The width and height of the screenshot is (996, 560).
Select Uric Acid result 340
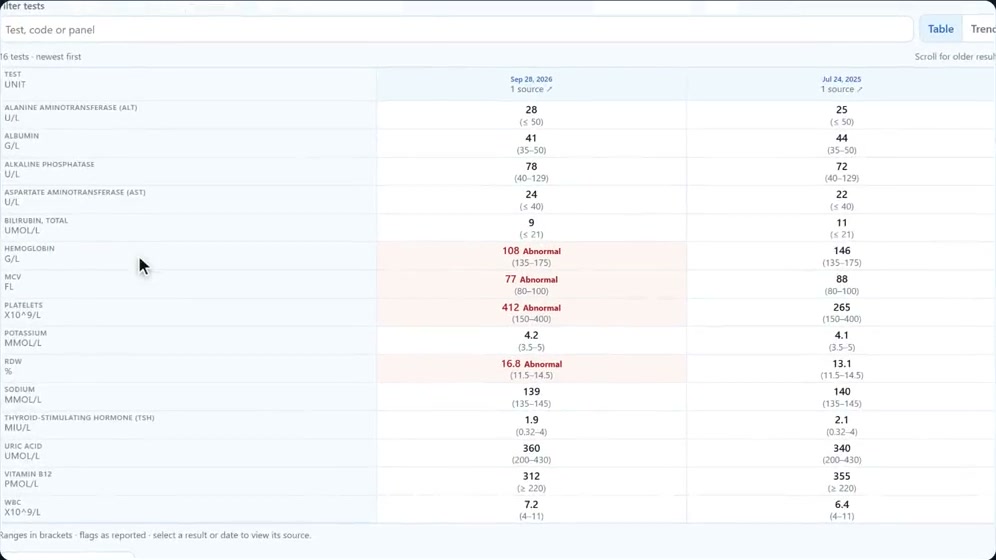tap(842, 448)
